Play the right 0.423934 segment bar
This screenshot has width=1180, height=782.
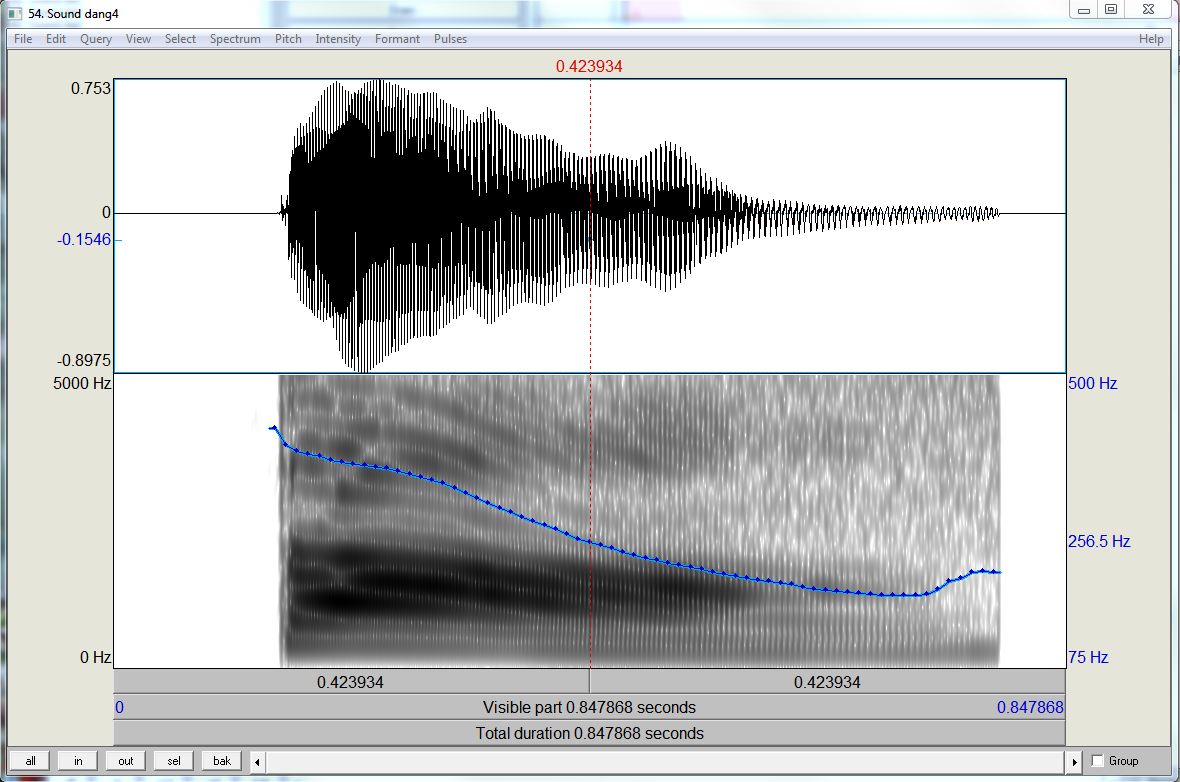coord(827,682)
